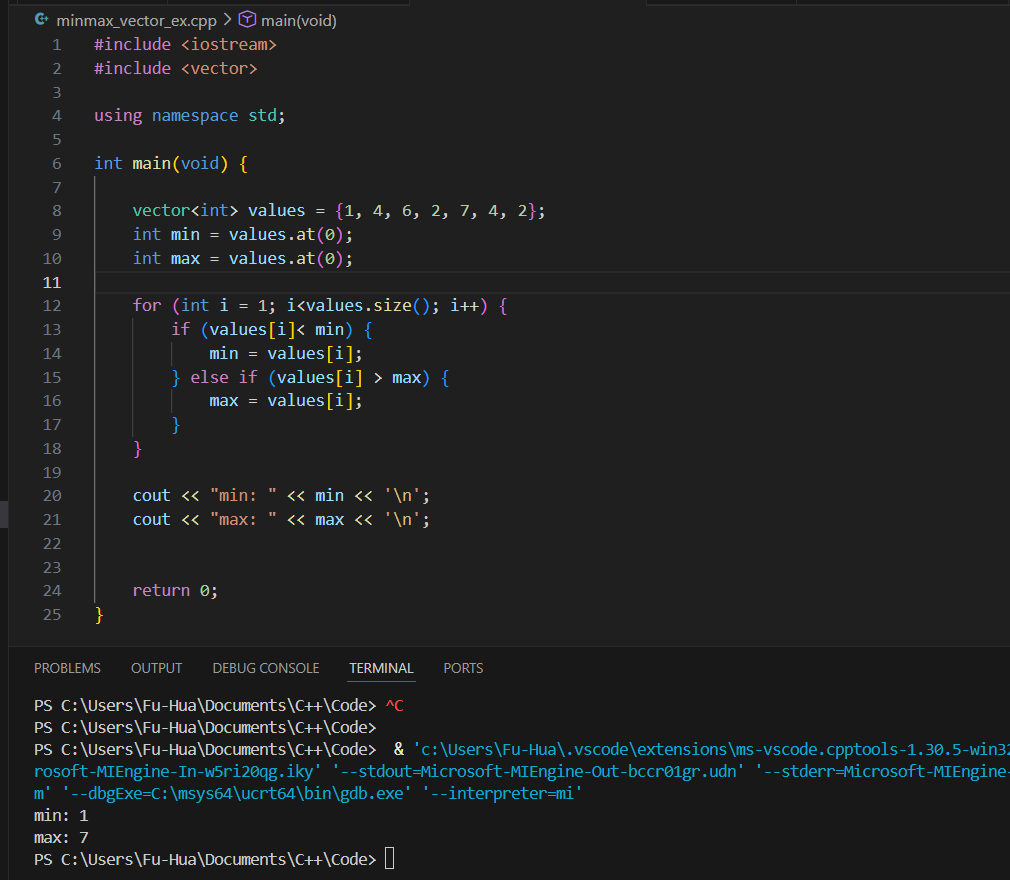Click line number 24 in the gutter
1010x880 pixels.
[52, 591]
